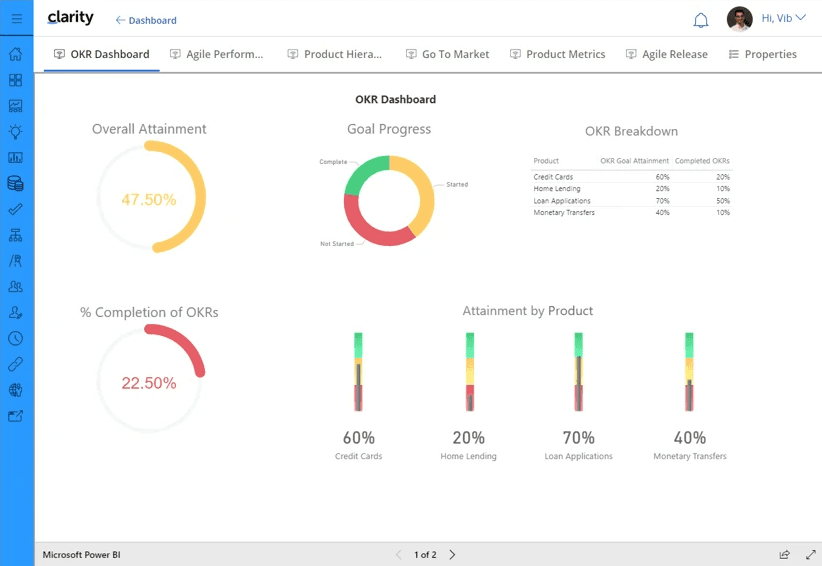
Task: Open the hamburger menu icon
Action: pyautogui.click(x=17, y=19)
